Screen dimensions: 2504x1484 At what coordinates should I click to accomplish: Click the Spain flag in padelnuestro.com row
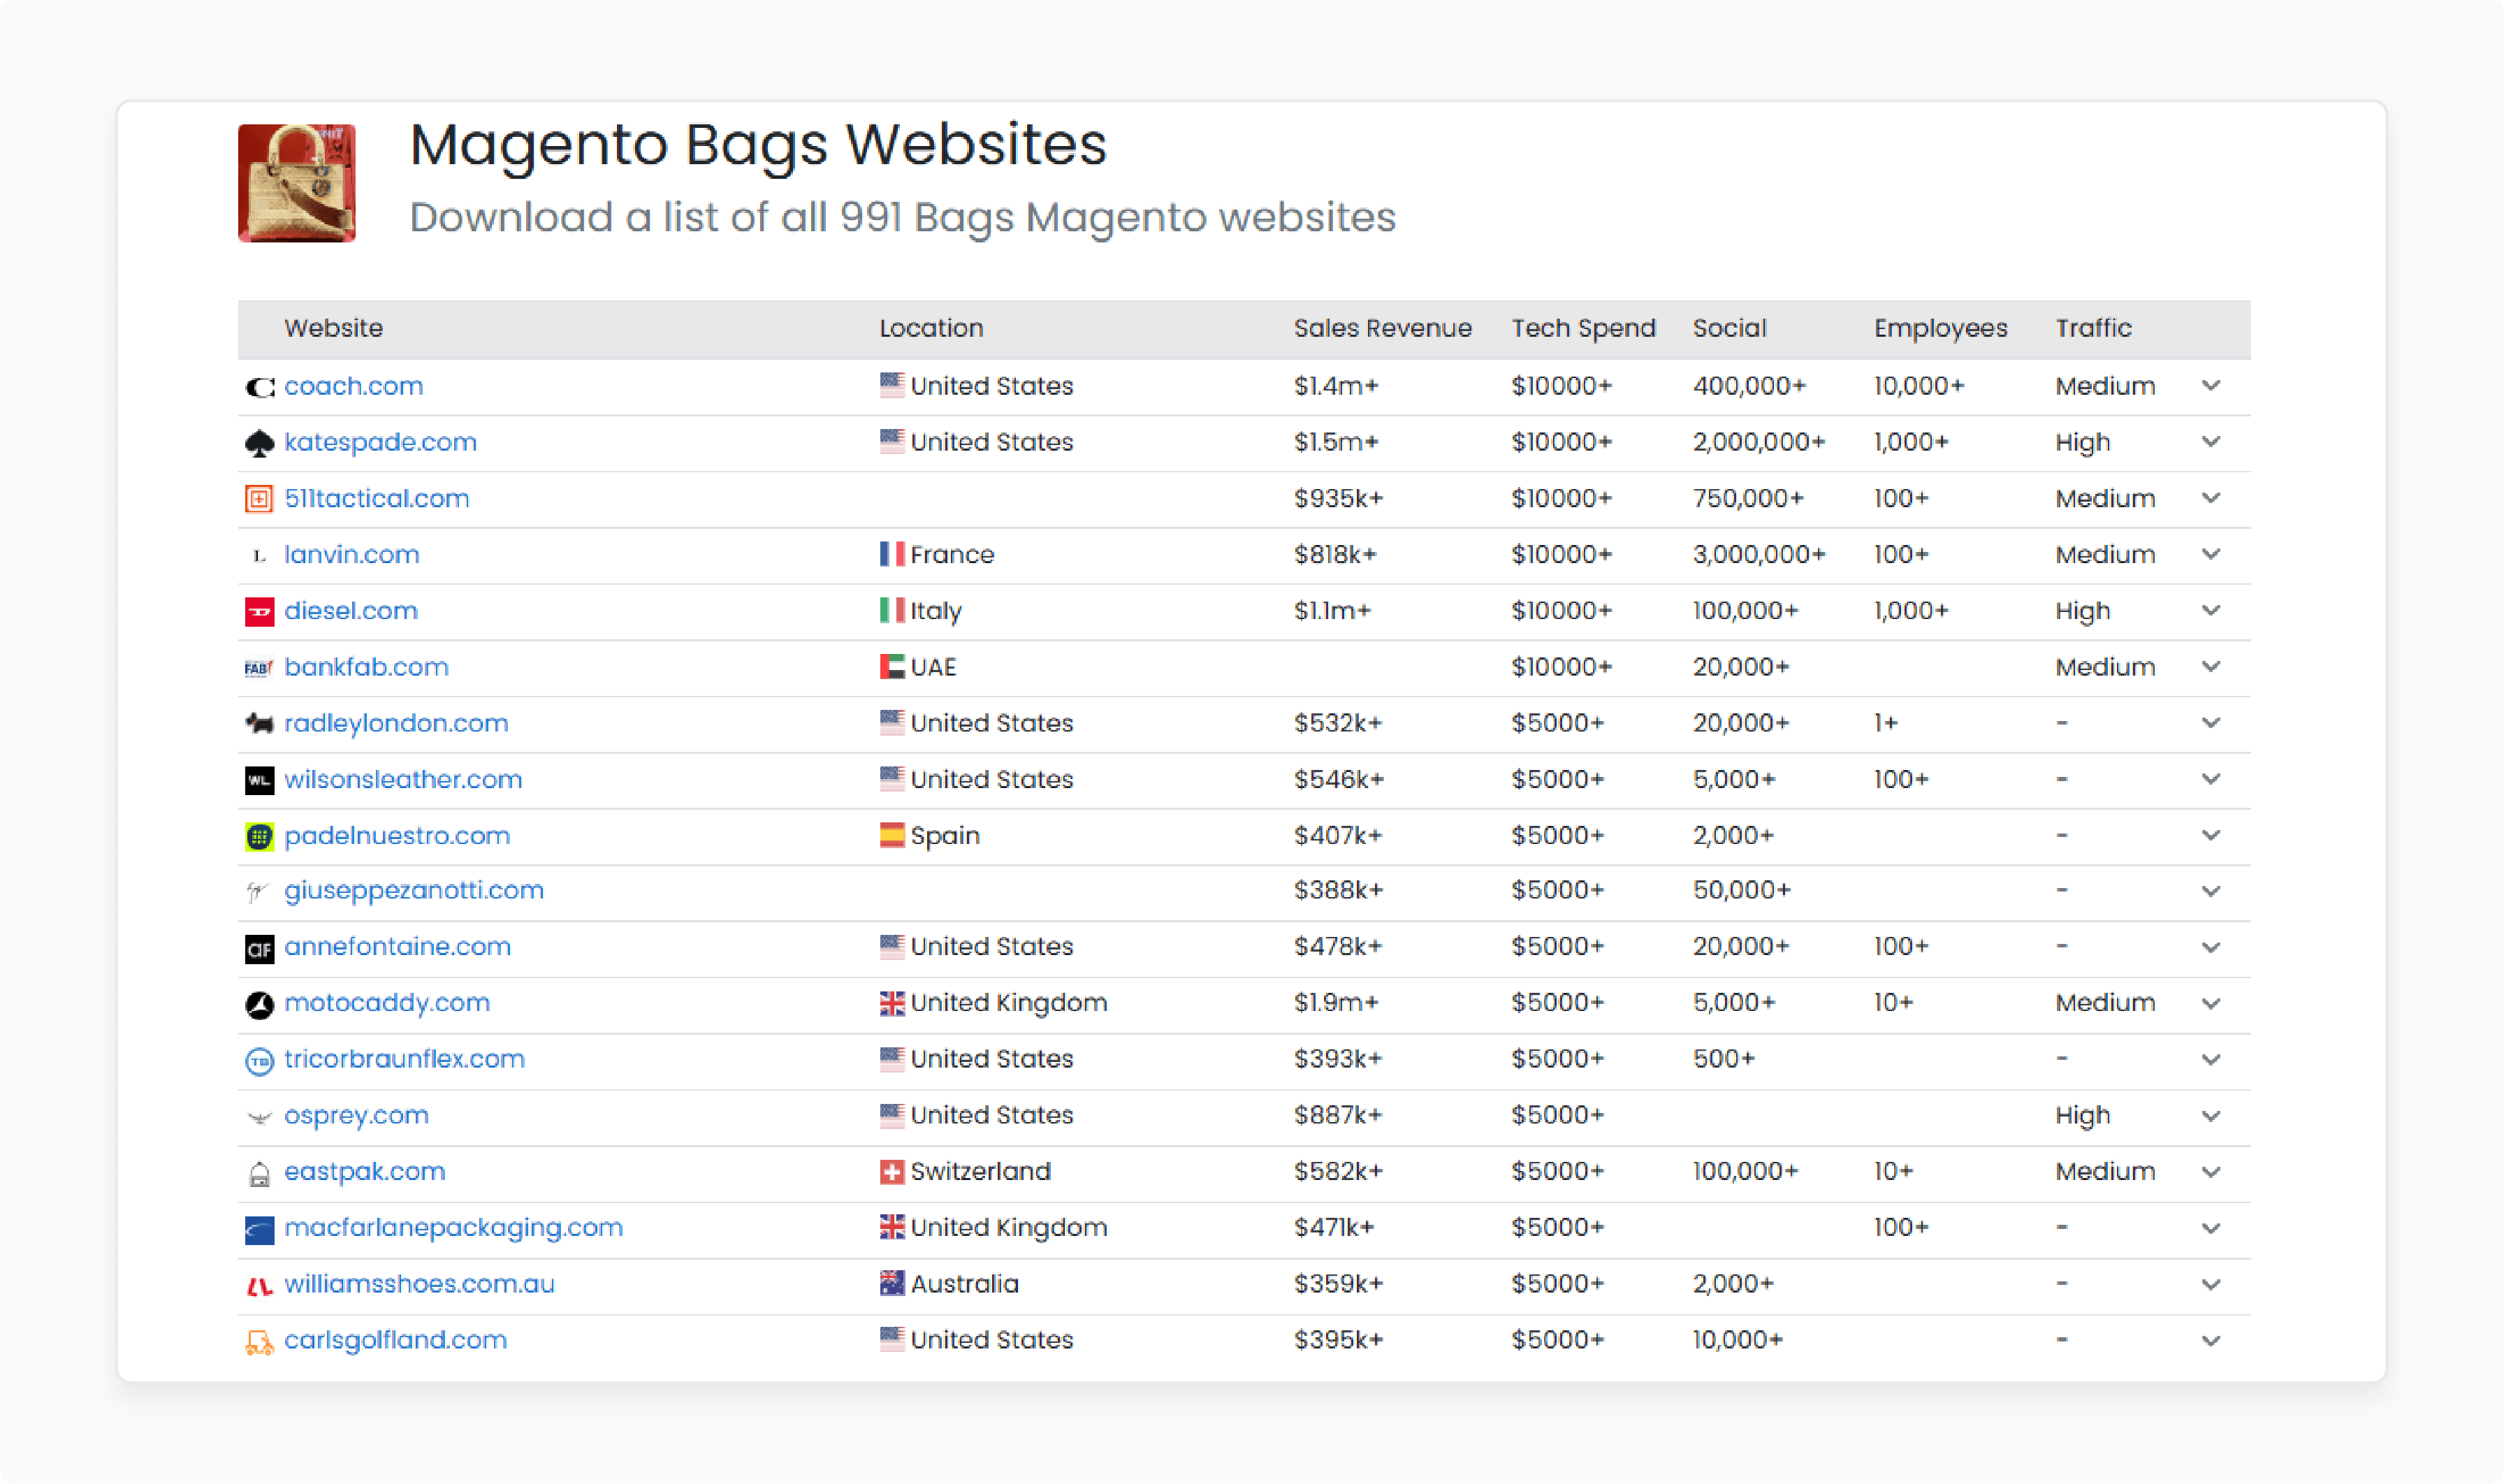click(x=892, y=835)
